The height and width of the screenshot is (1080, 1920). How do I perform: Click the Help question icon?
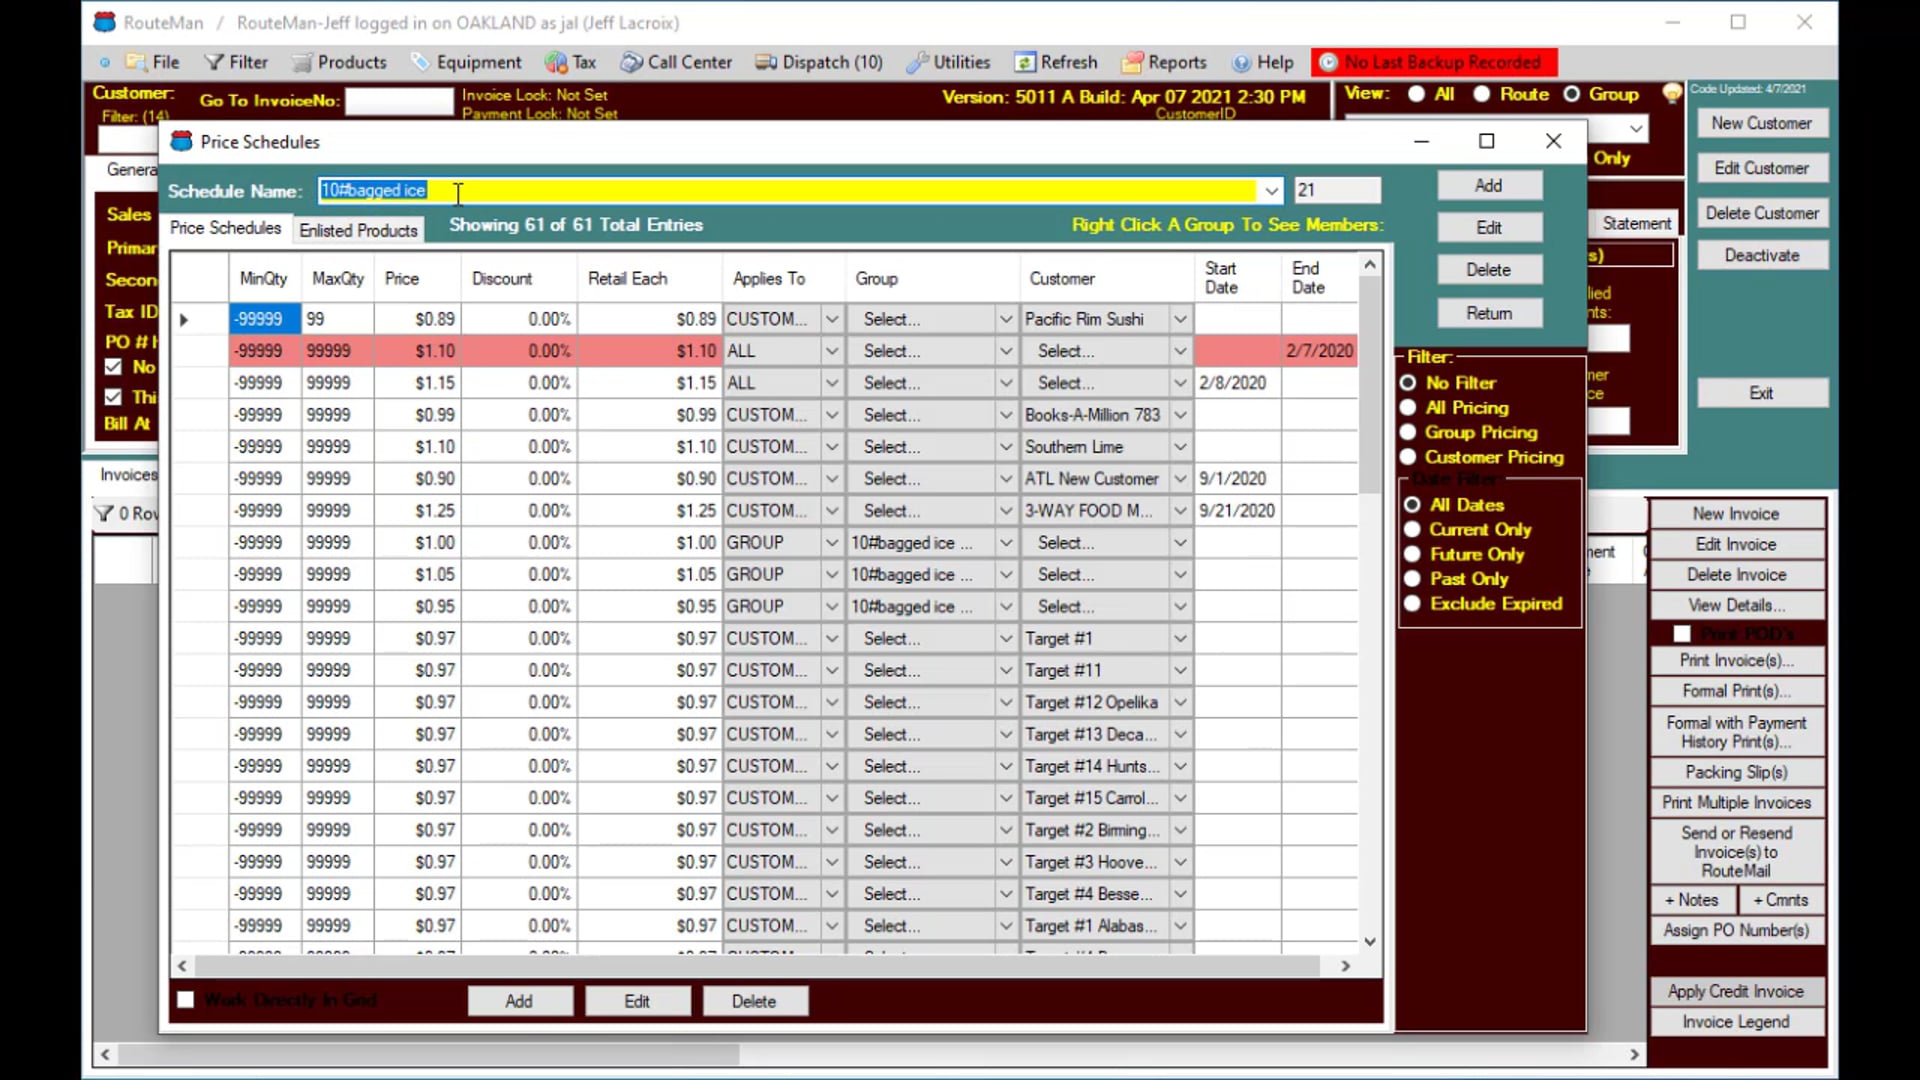pyautogui.click(x=1241, y=62)
